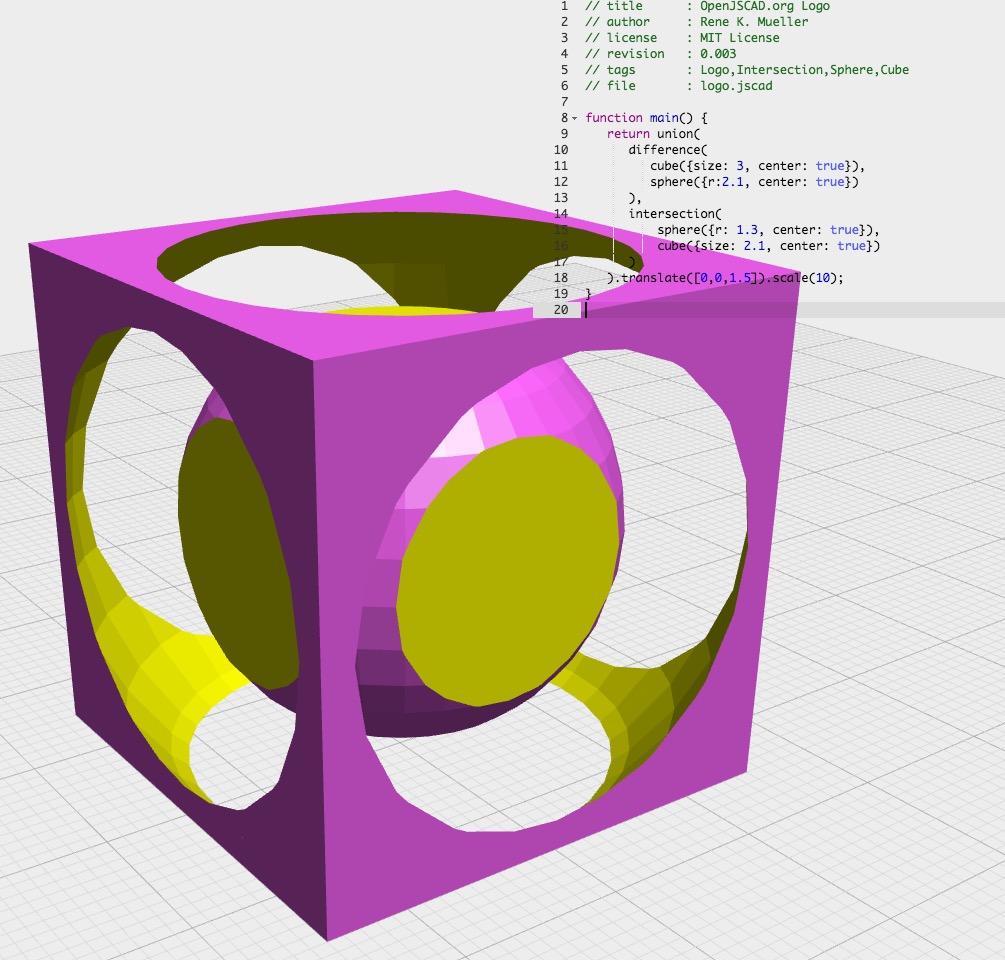1005x960 pixels.
Task: Click the 'union(' keyword in code
Action: pos(681,134)
